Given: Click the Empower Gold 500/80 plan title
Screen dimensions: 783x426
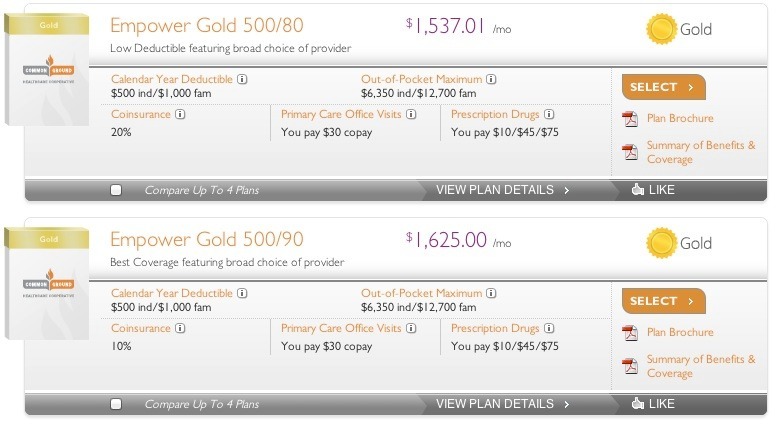Looking at the screenshot, I should [206, 25].
